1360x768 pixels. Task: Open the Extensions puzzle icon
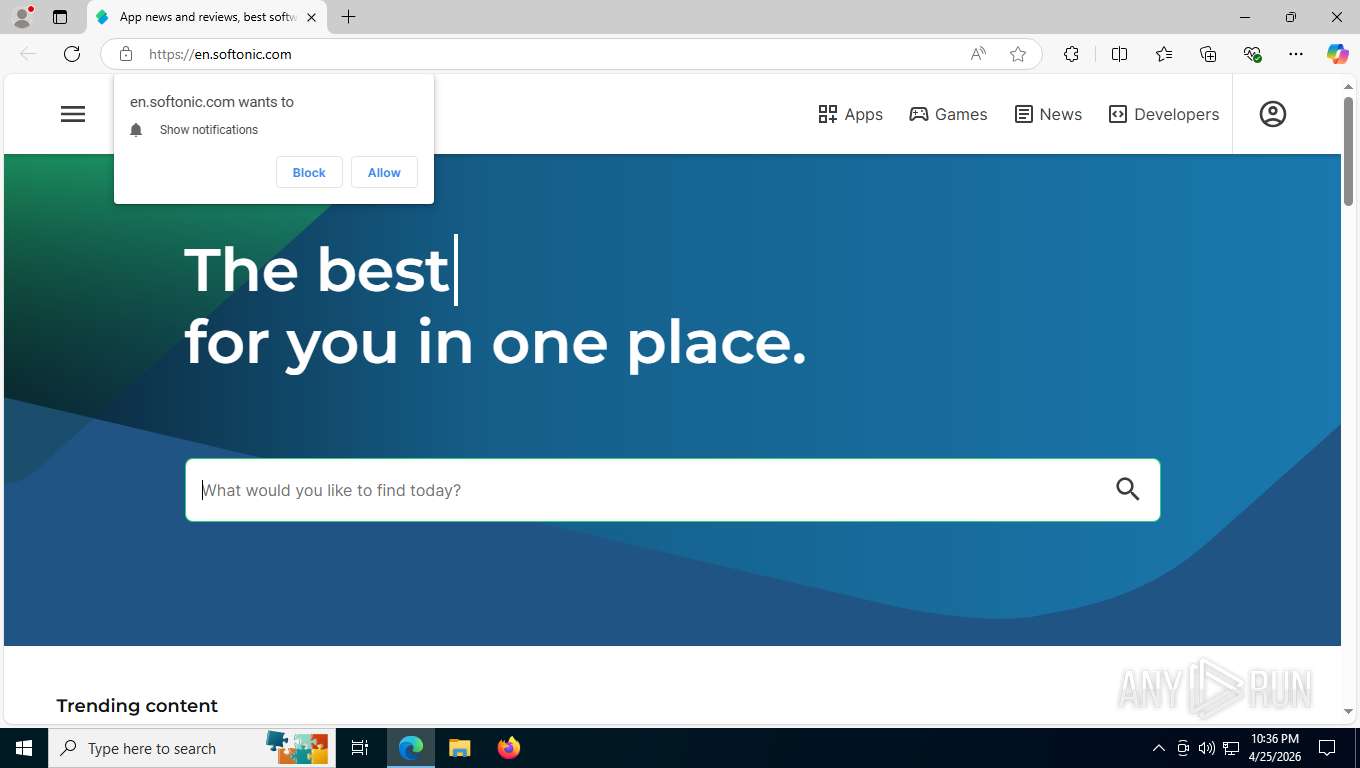point(1071,54)
